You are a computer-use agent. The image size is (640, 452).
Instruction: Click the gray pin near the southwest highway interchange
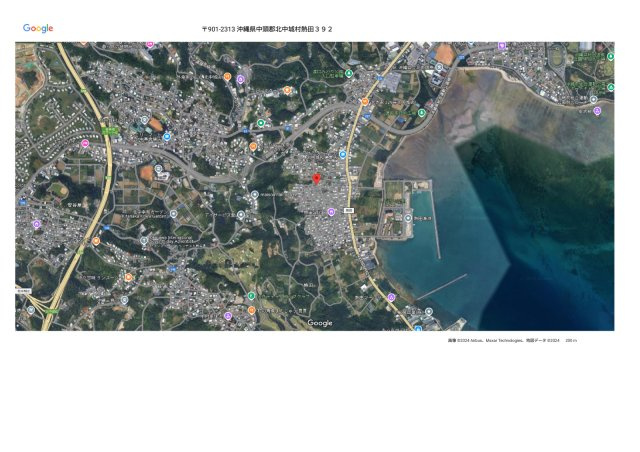(x=31, y=310)
